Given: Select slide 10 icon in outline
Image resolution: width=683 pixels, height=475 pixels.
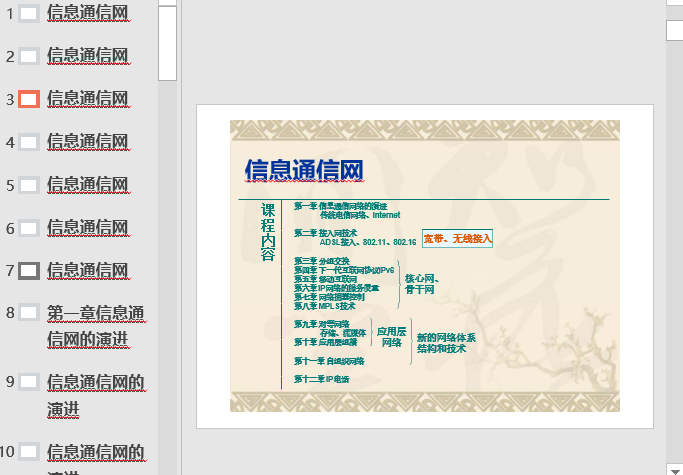Looking at the screenshot, I should [x=29, y=451].
